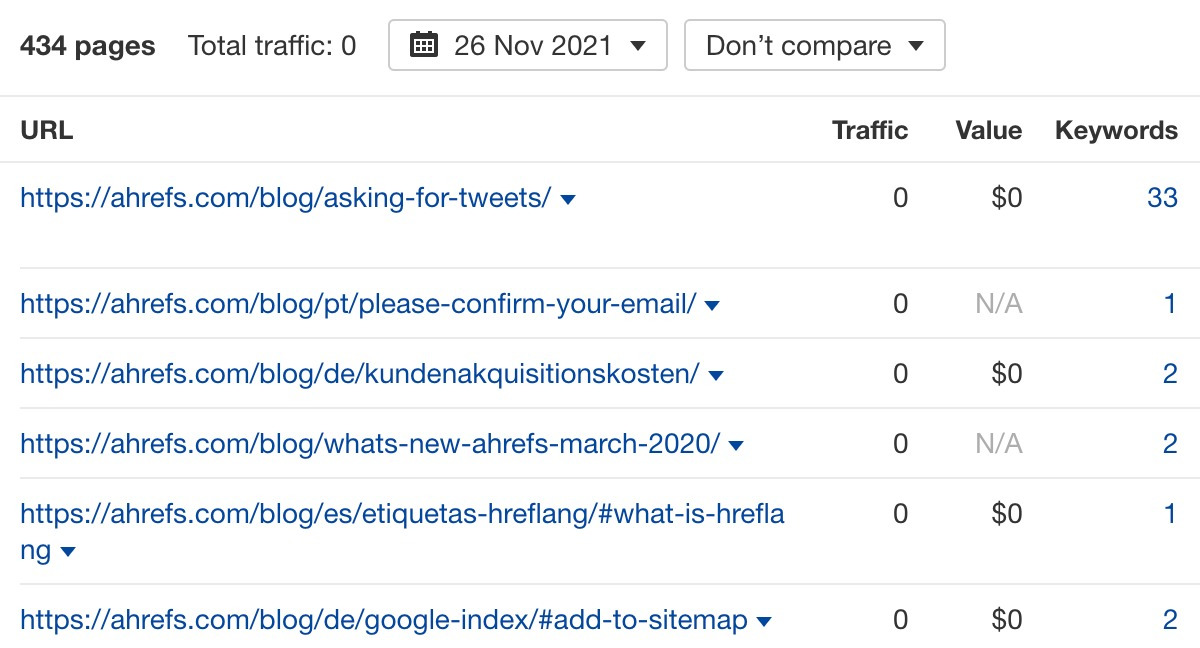Expand caret beside google-index sitemap URL
Image resolution: width=1200 pixels, height=648 pixels.
tap(764, 620)
